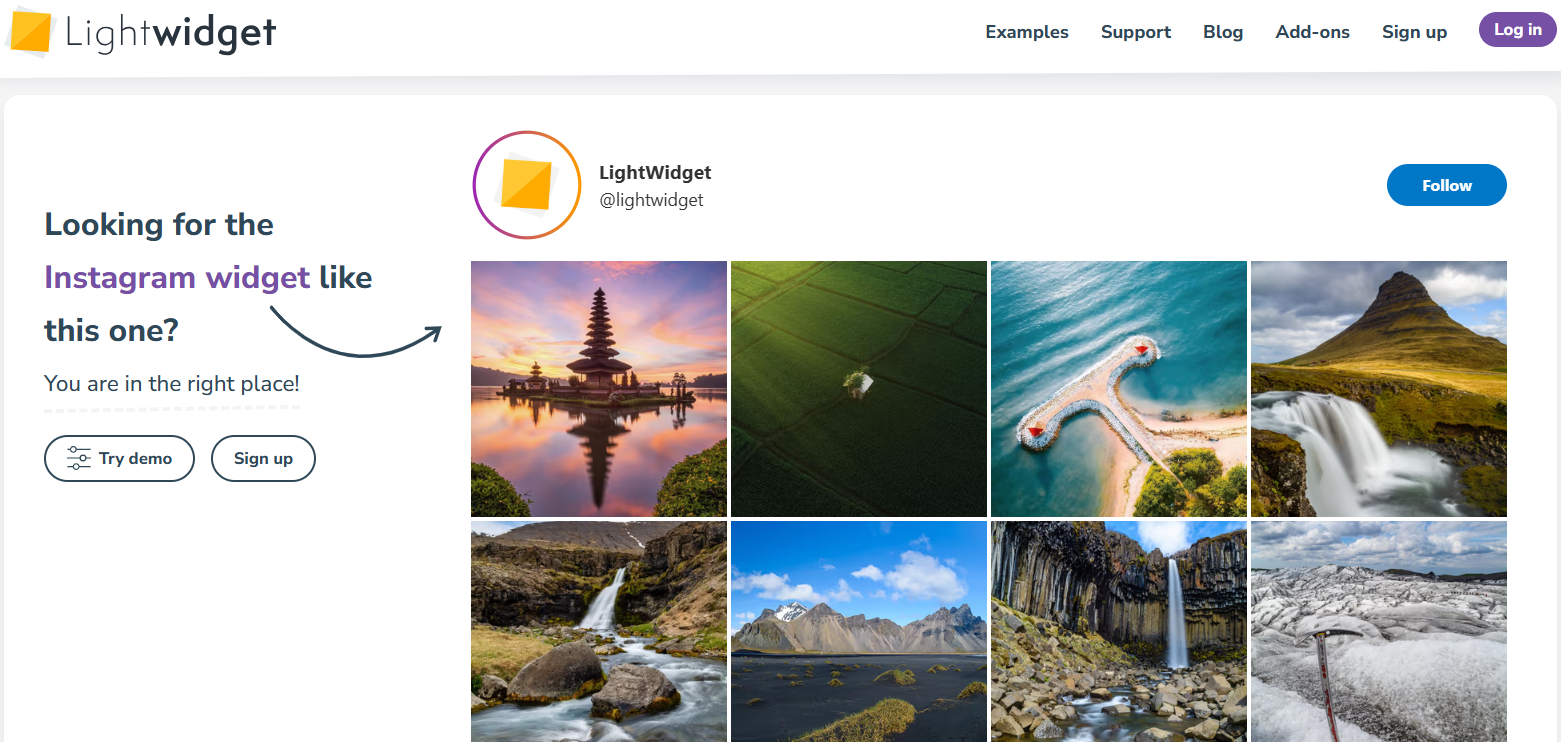The height and width of the screenshot is (742, 1561).
Task: Open the Blog section
Action: point(1222,31)
